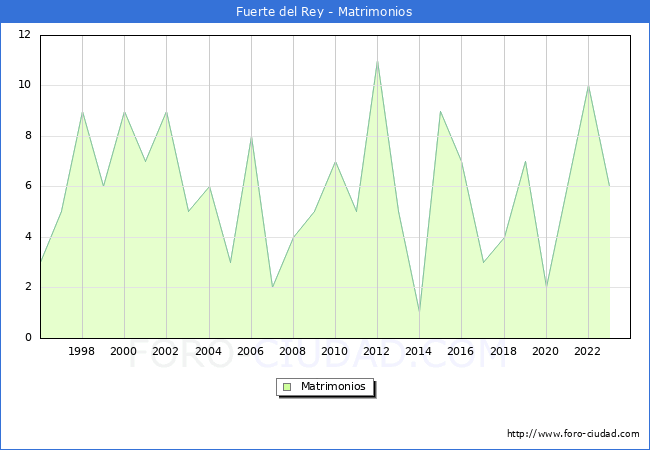Image resolution: width=650 pixels, height=450 pixels.
Task: Click the x-axis label 2016
Action: (x=461, y=351)
